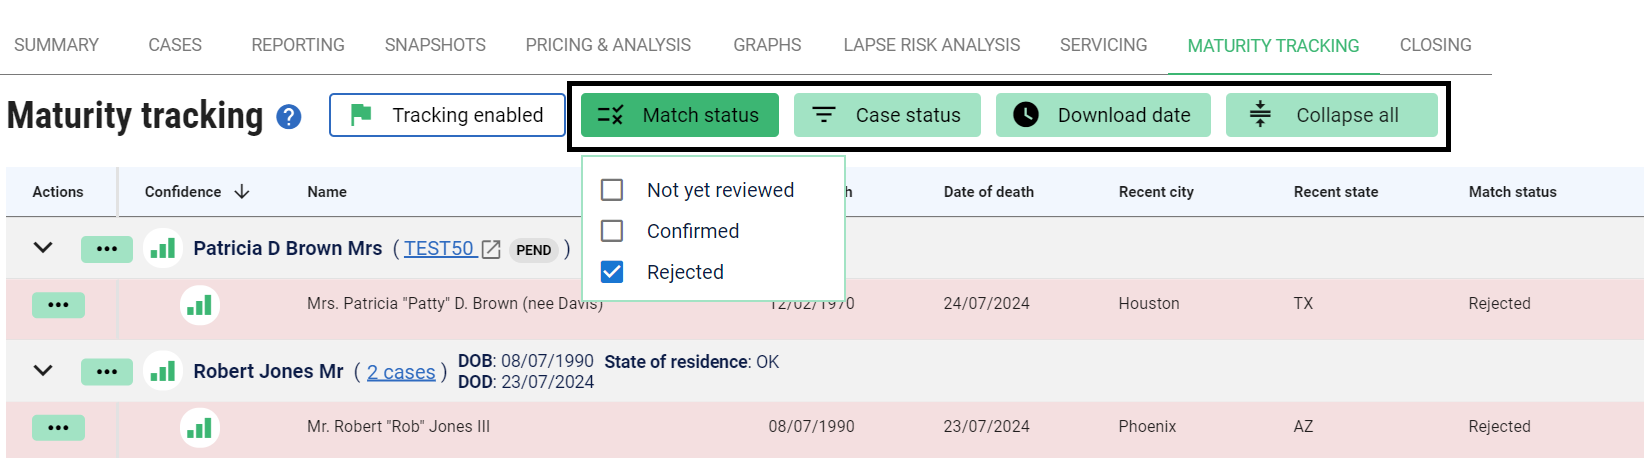This screenshot has width=1644, height=458.
Task: Click the Collapse all button
Action: [x=1331, y=115]
